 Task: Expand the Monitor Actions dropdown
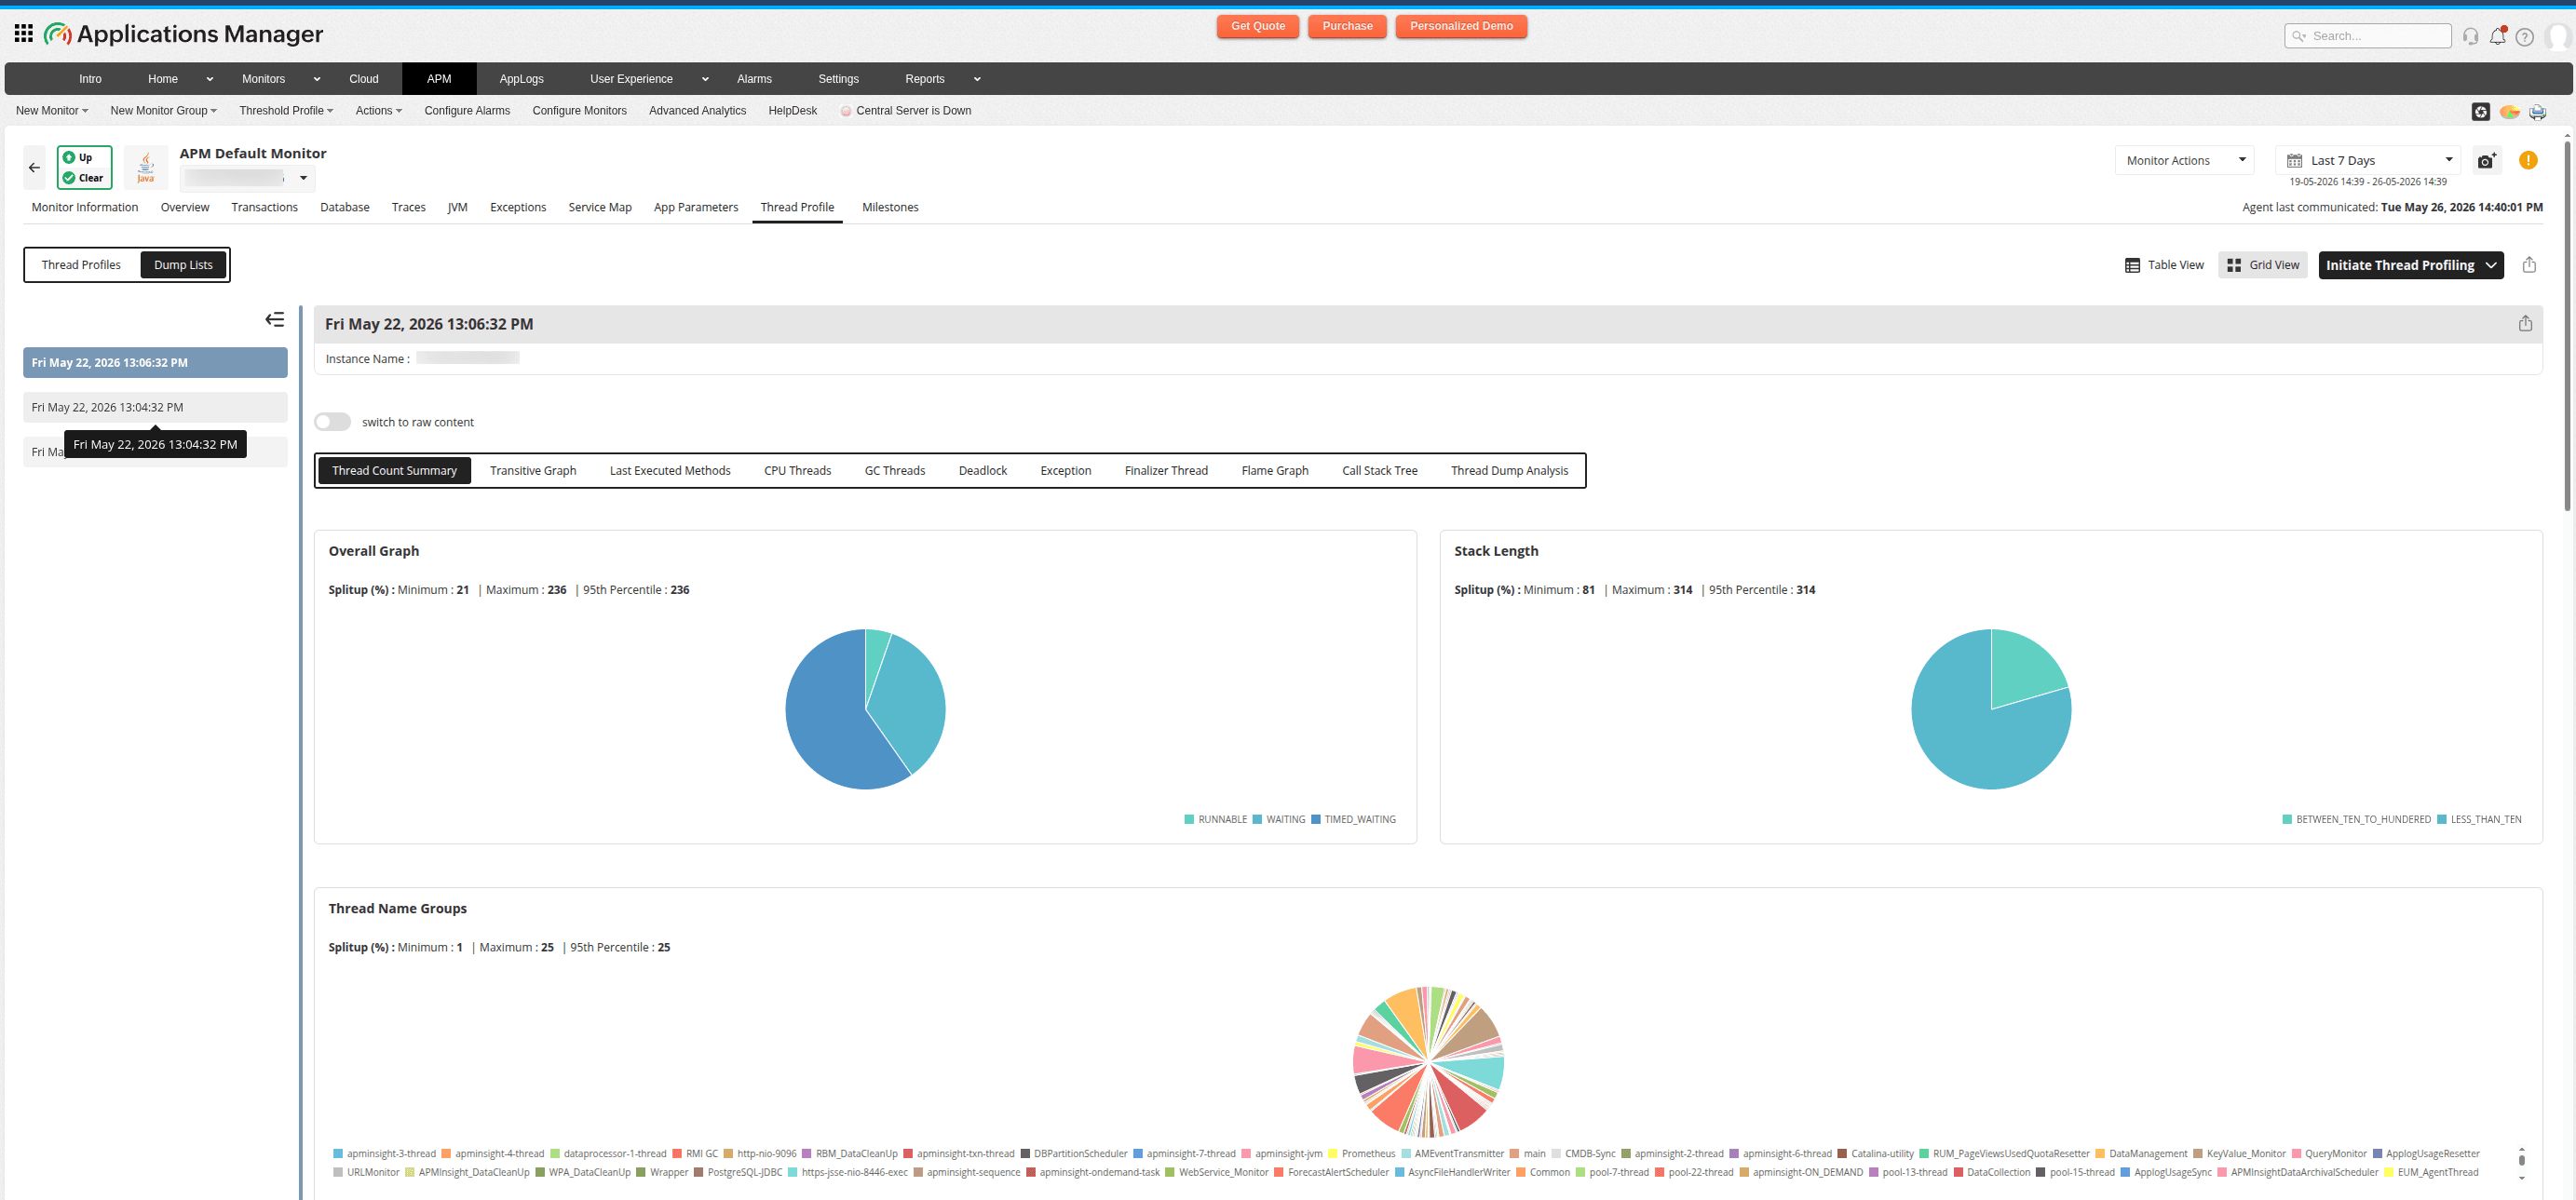[2184, 160]
